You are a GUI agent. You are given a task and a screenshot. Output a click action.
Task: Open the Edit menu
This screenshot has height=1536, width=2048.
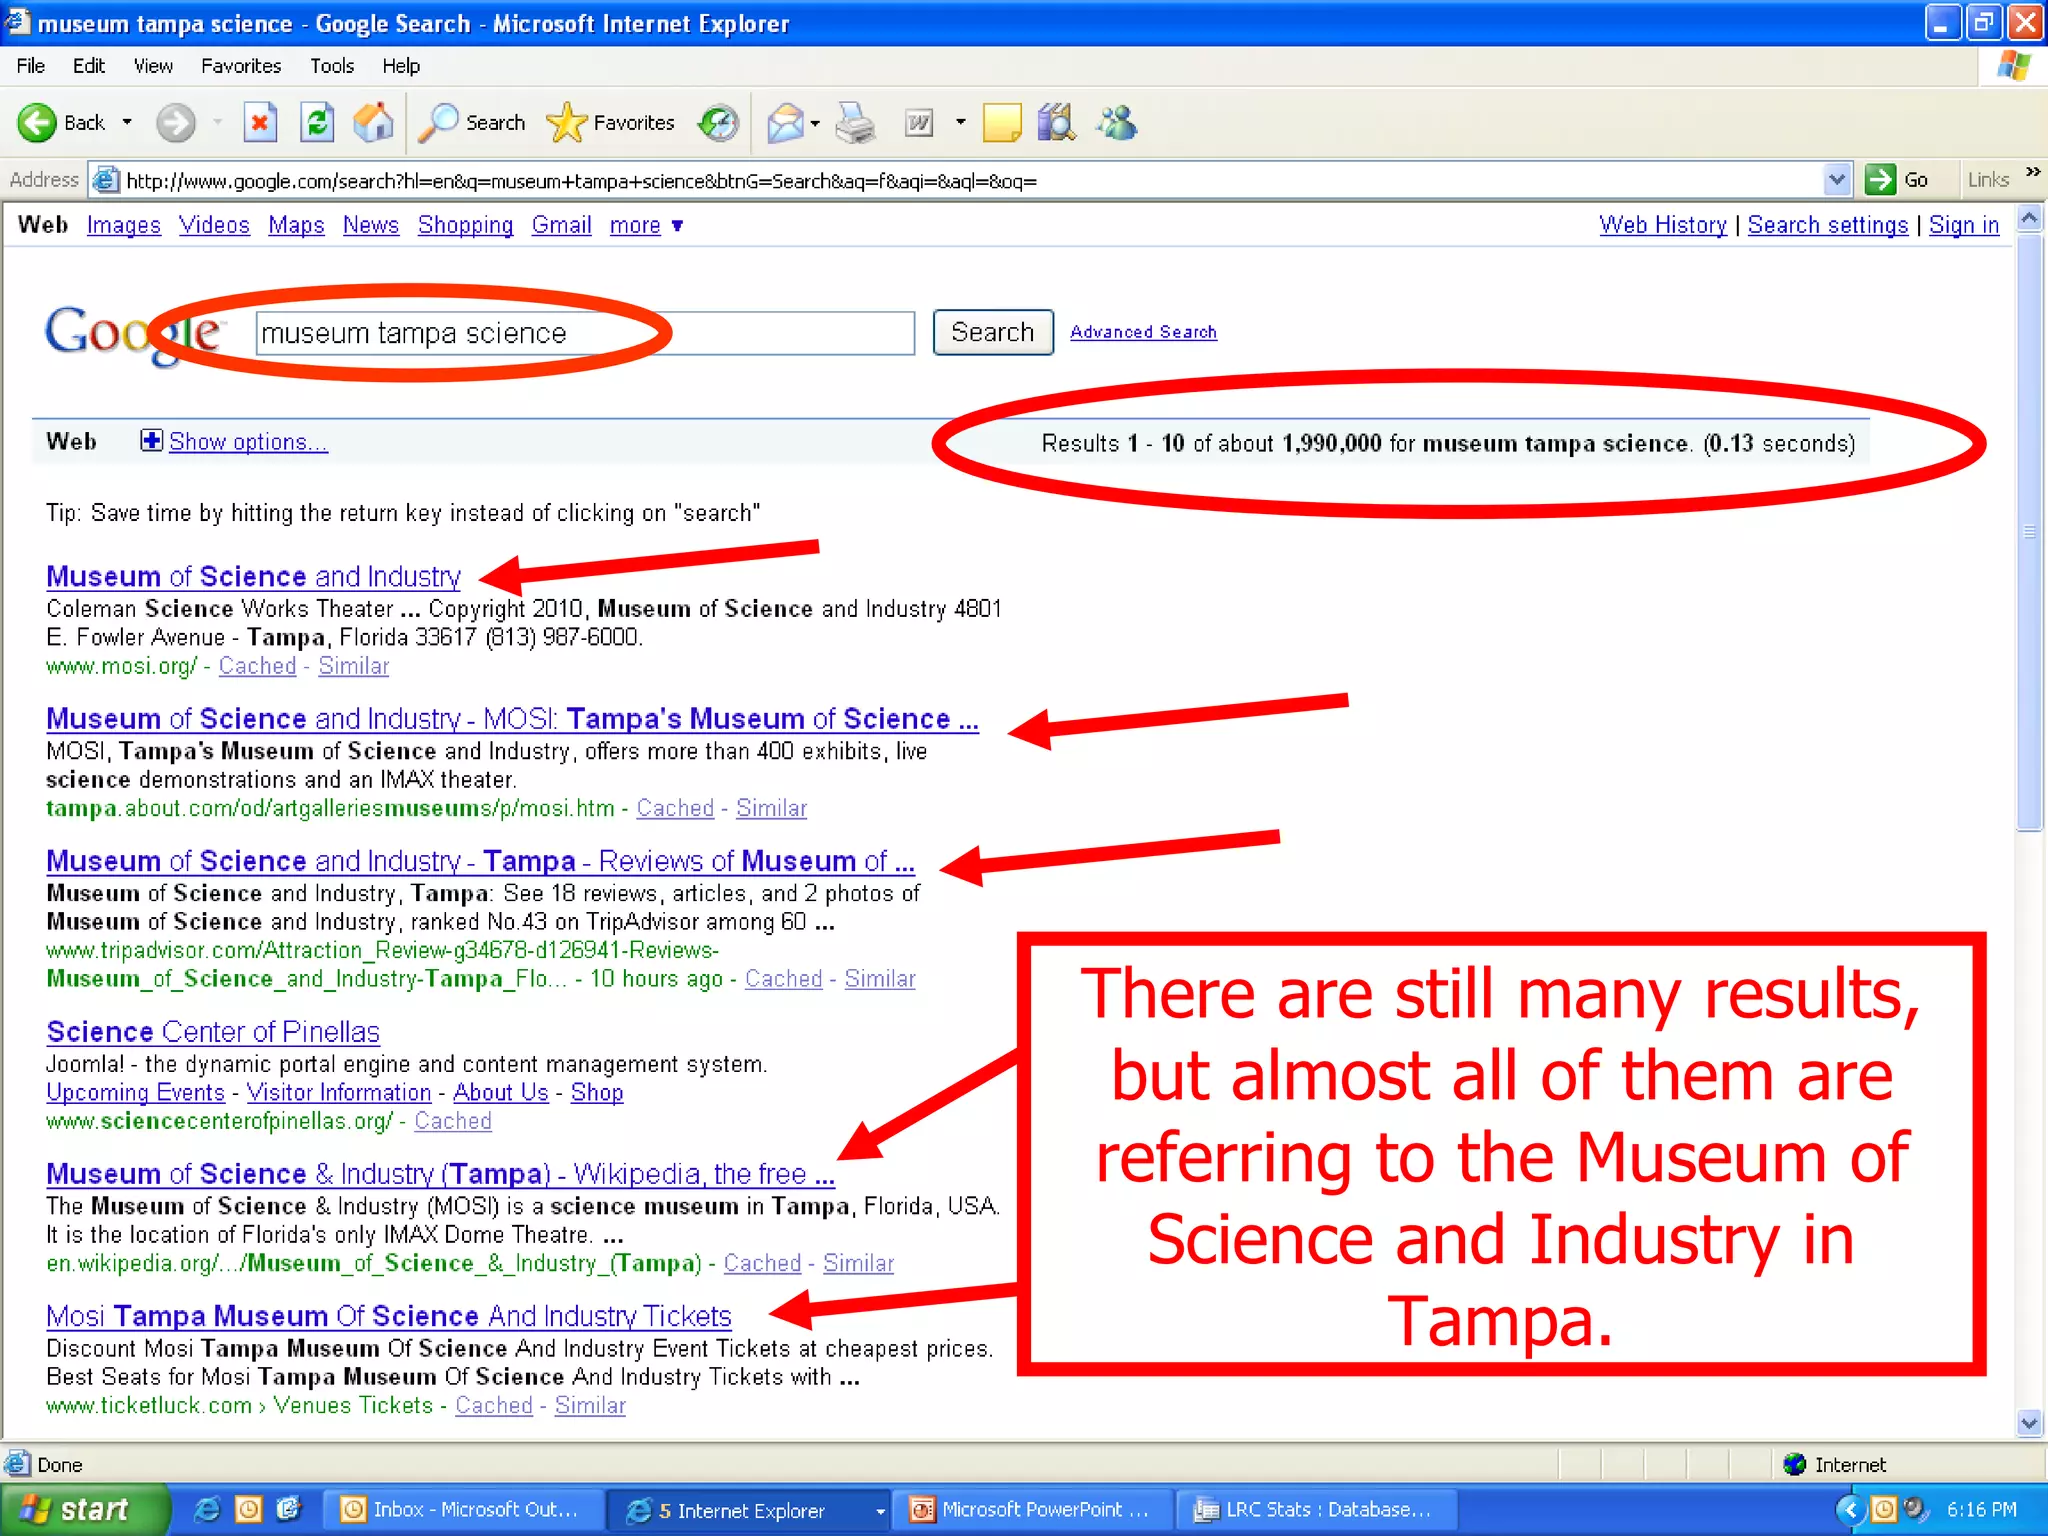[88, 66]
